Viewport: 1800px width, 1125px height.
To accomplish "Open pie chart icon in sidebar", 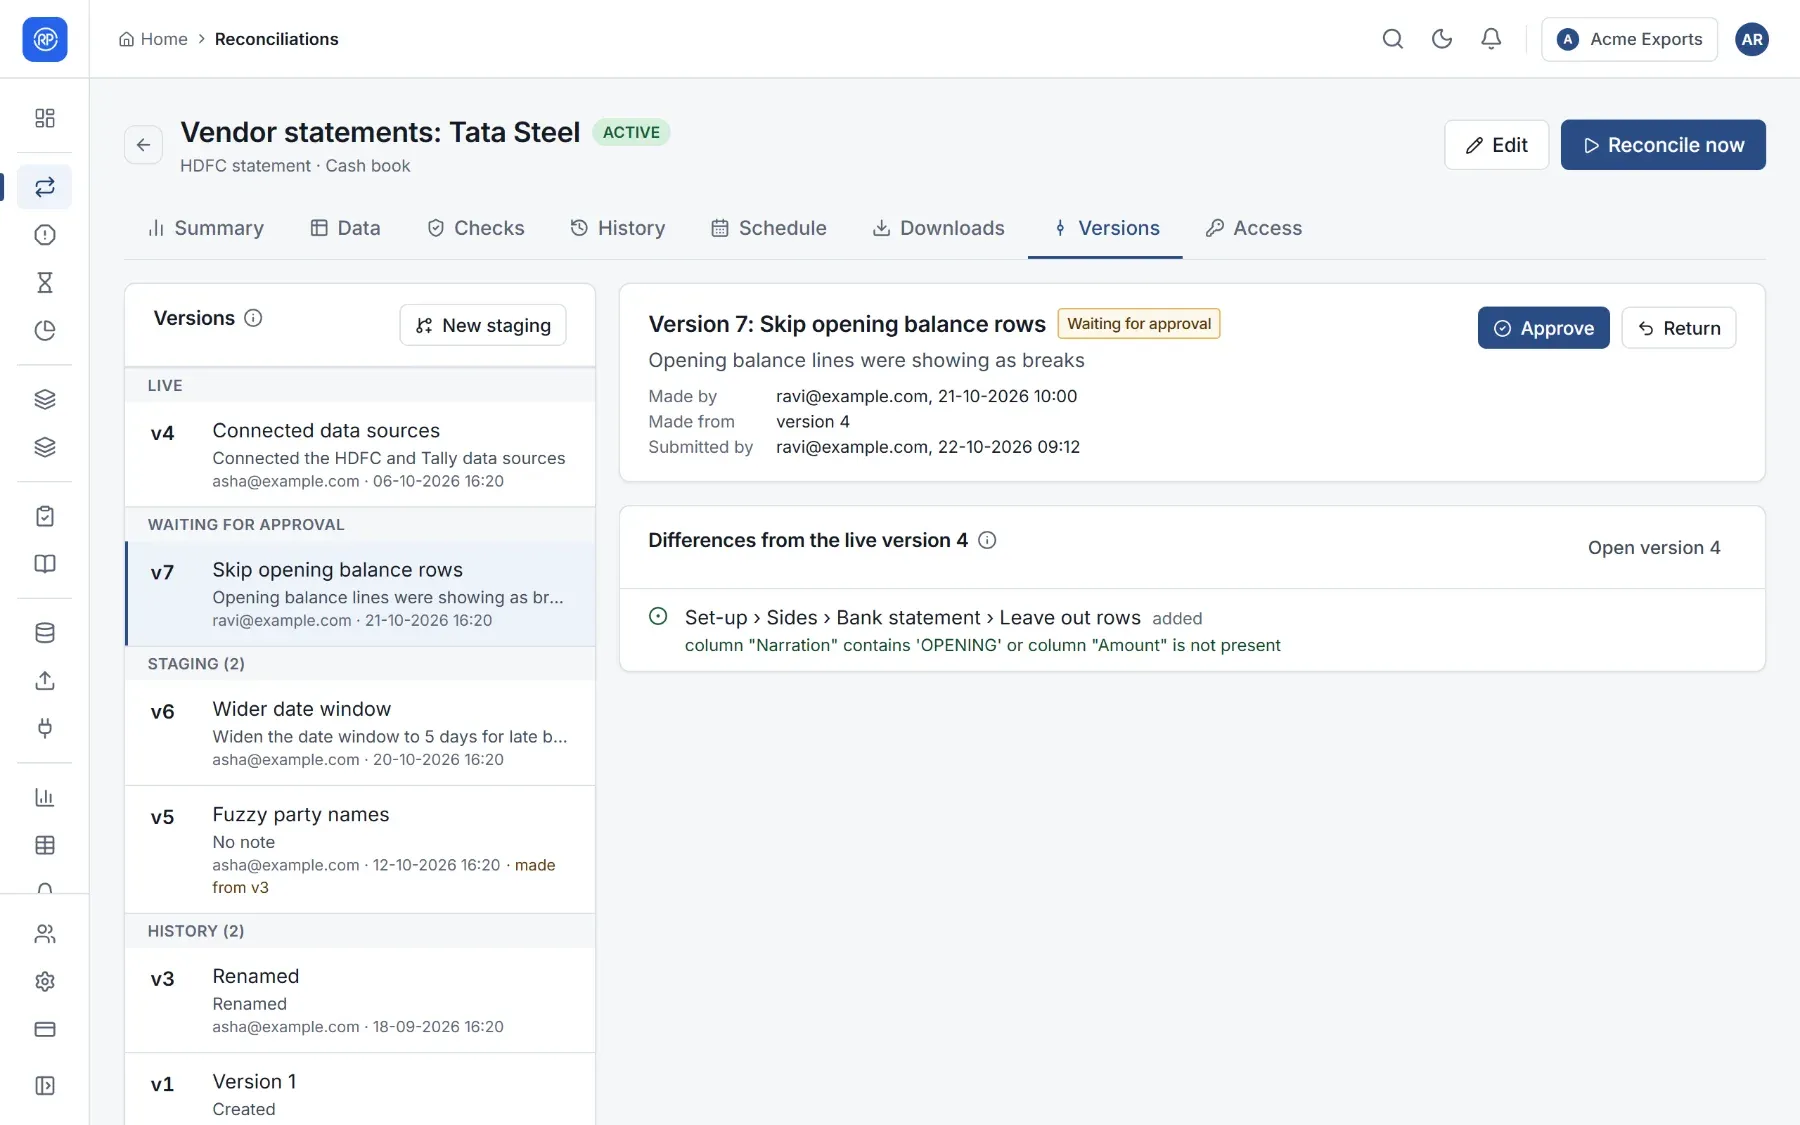I will tap(45, 331).
